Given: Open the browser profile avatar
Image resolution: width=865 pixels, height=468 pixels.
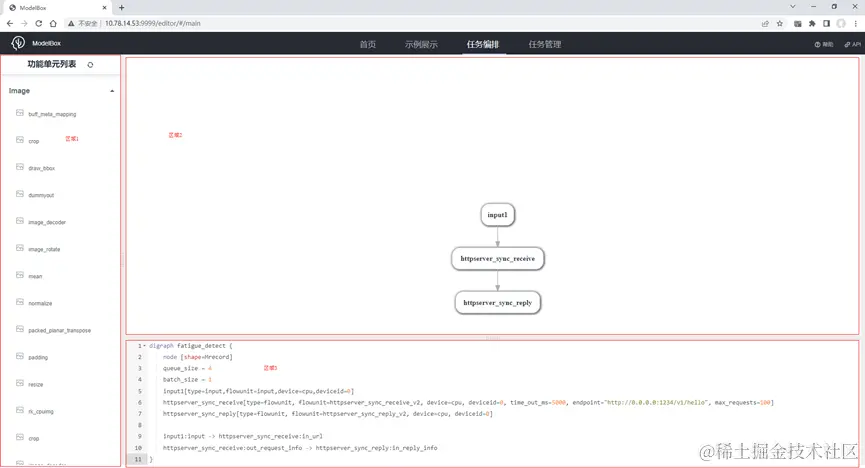Looking at the screenshot, I should click(x=841, y=23).
